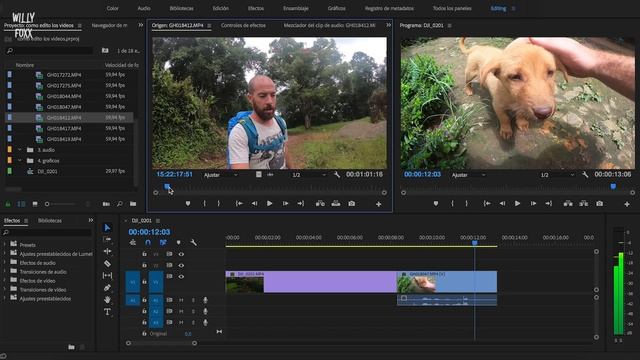Open Source monitor button editor plus
Image resolution: width=640 pixels, height=360 pixels.
(x=378, y=204)
